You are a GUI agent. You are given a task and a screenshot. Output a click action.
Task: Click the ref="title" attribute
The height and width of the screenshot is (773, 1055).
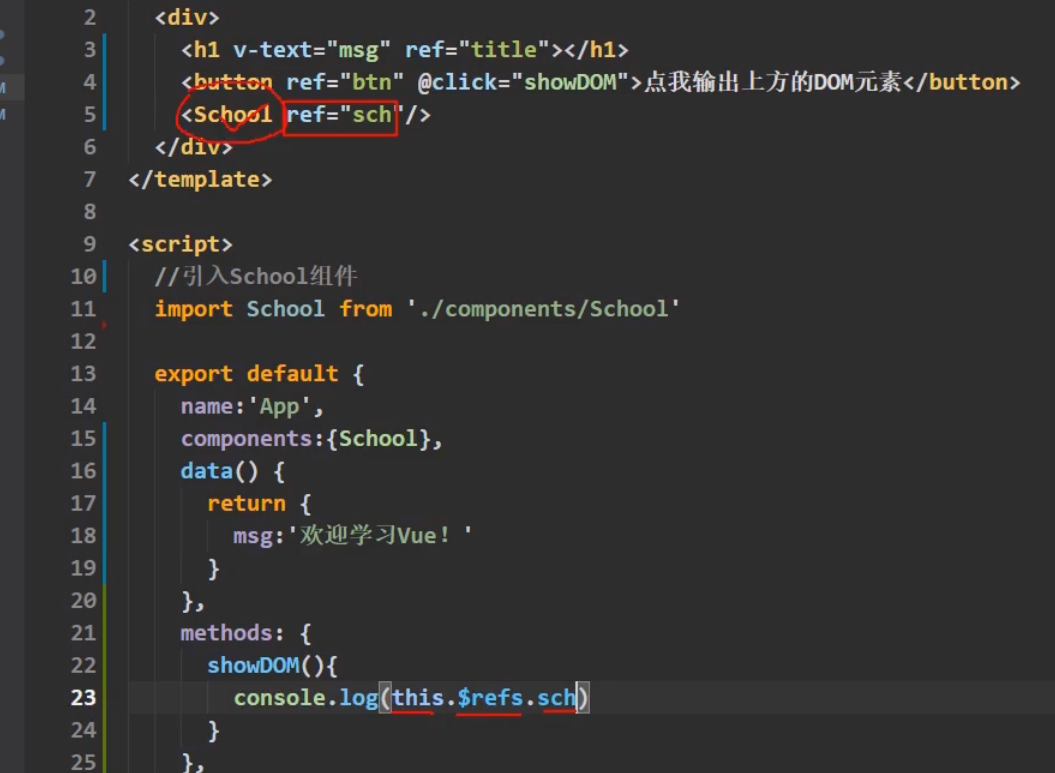coord(477,50)
